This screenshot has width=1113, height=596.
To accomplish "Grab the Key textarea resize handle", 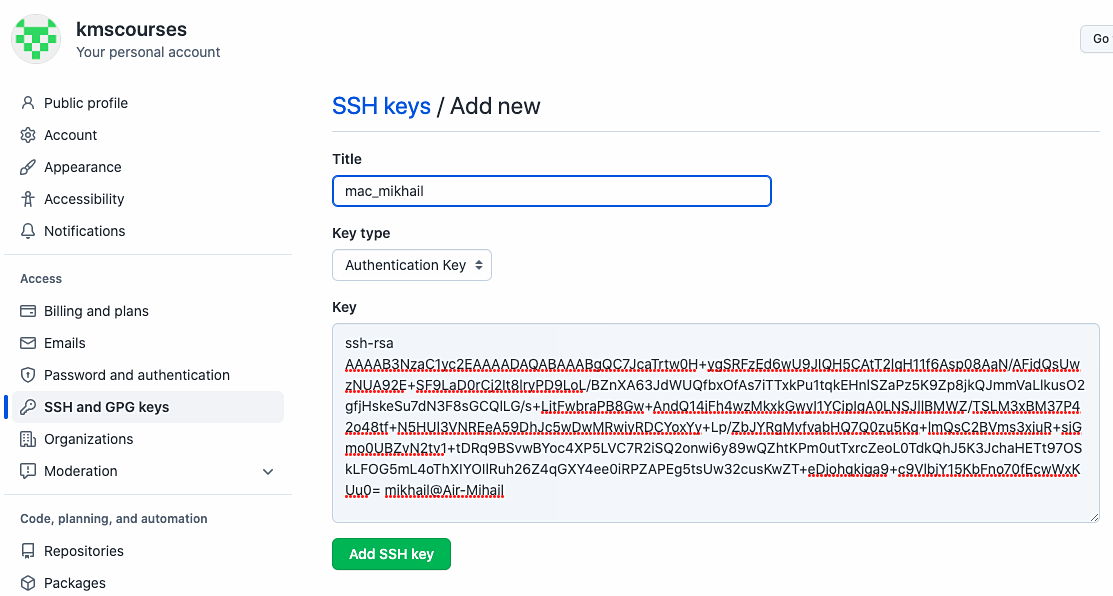I will [x=1094, y=517].
